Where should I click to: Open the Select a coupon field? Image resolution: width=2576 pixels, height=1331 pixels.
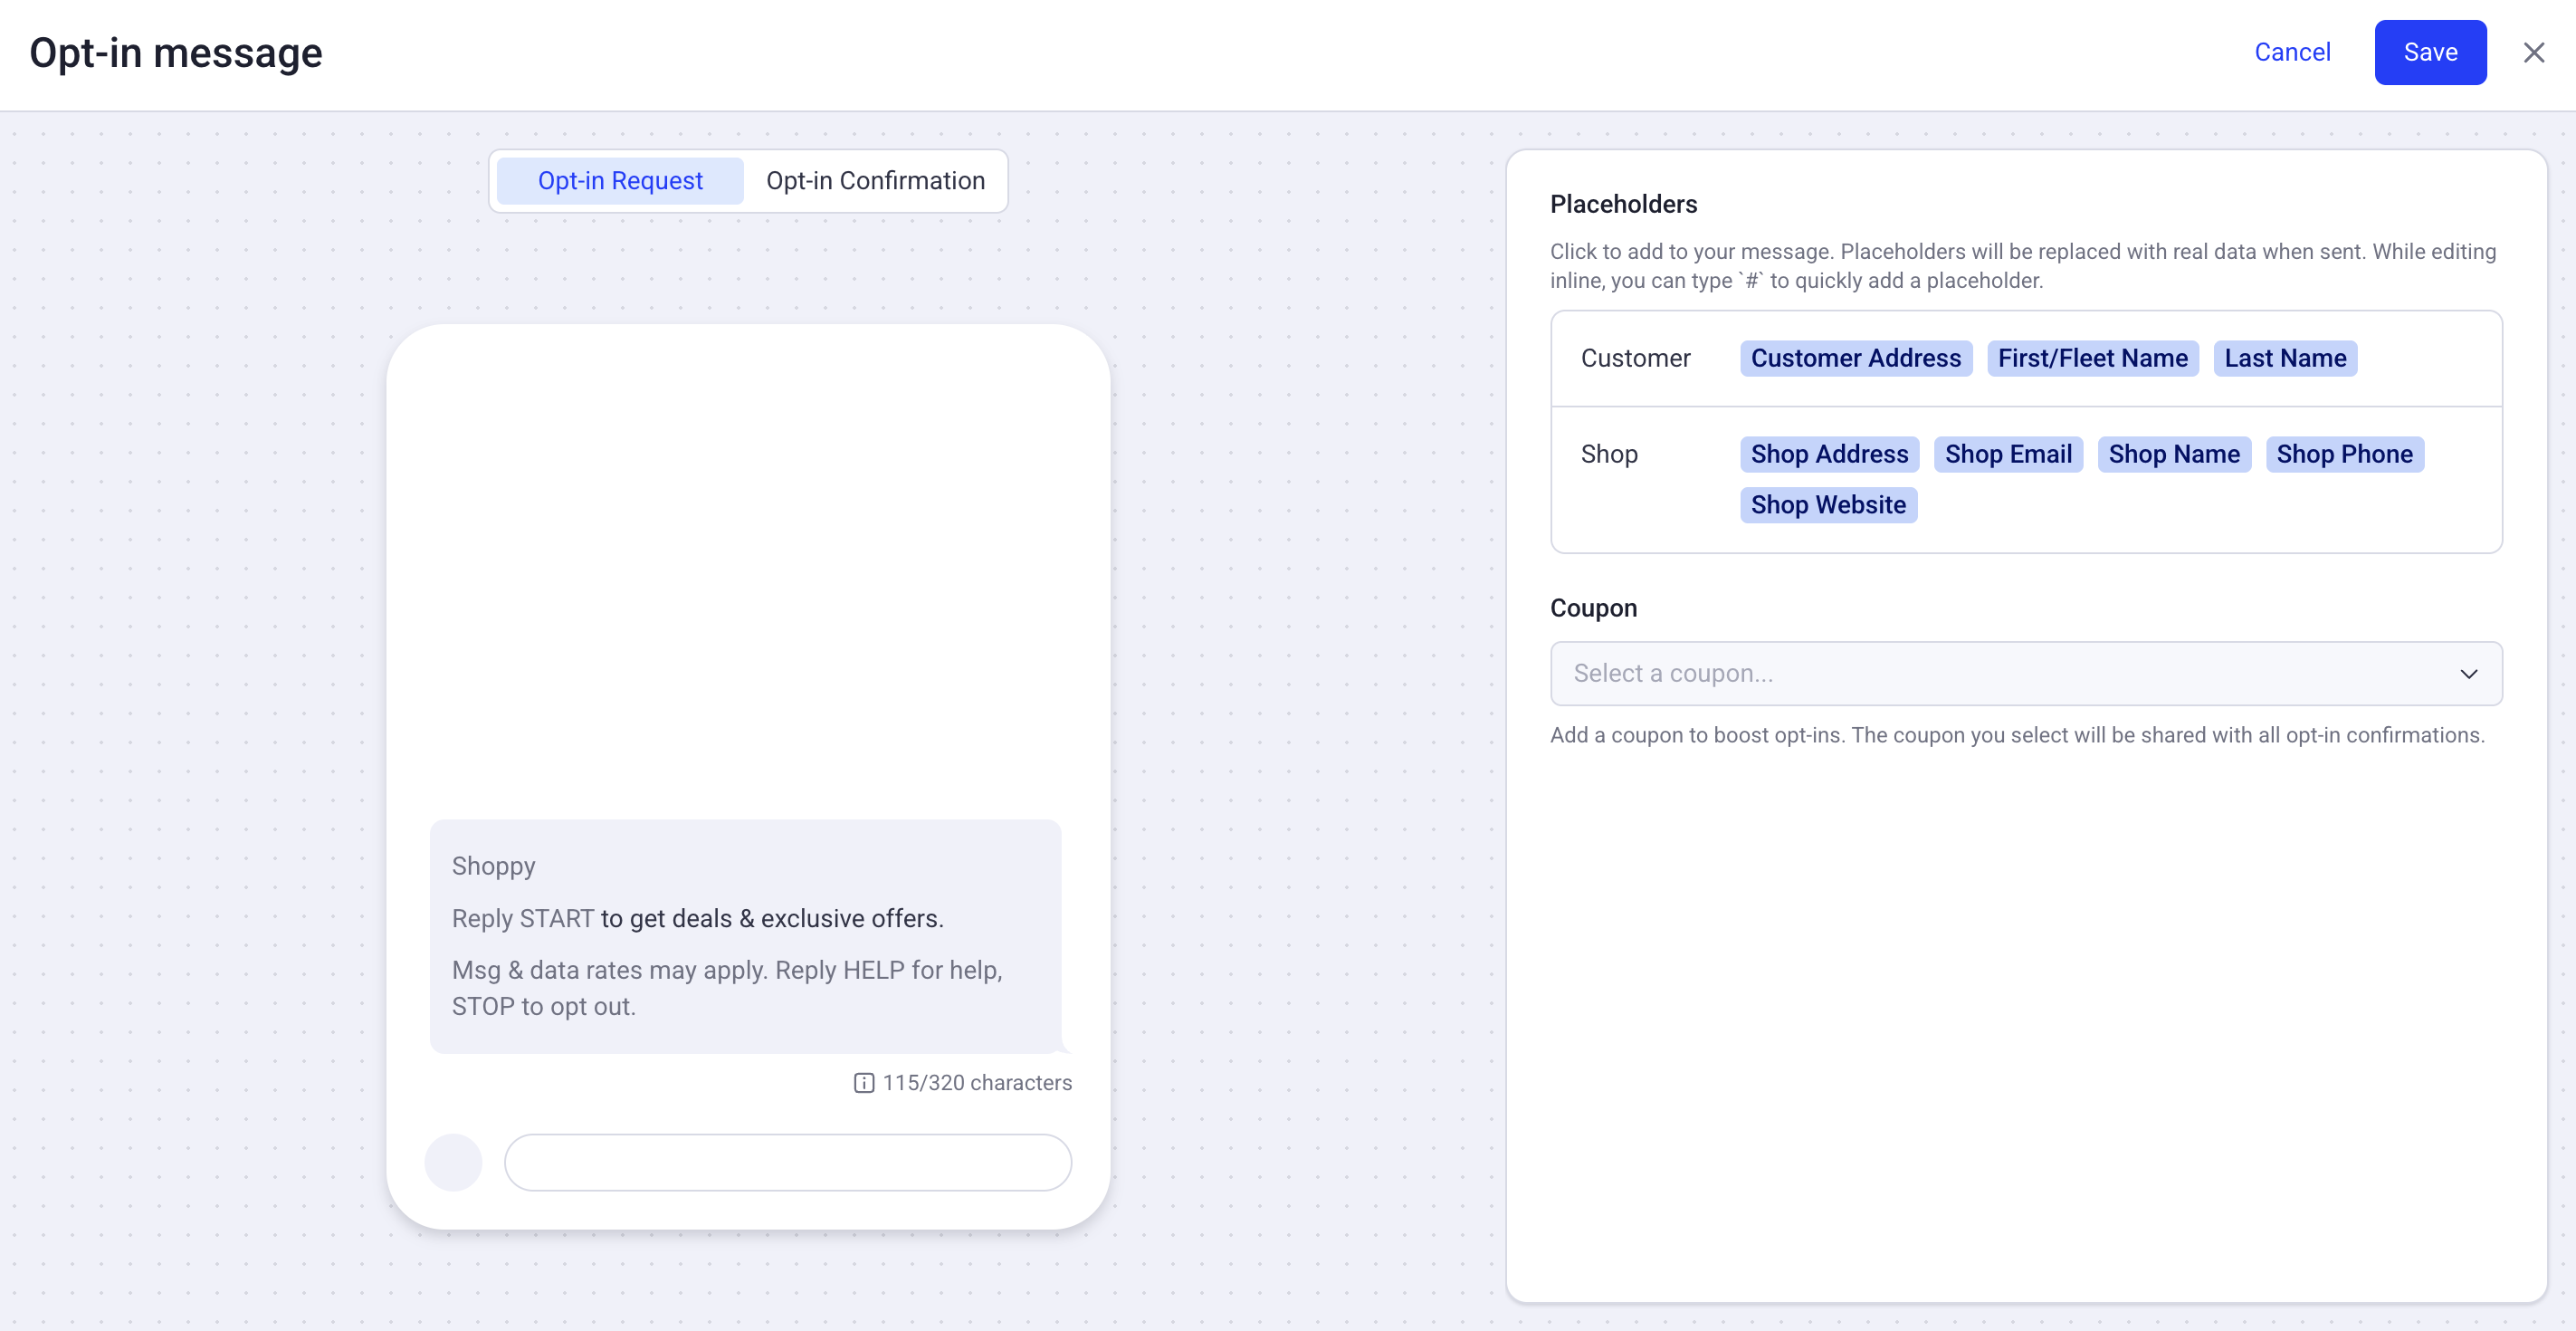pos(2026,674)
